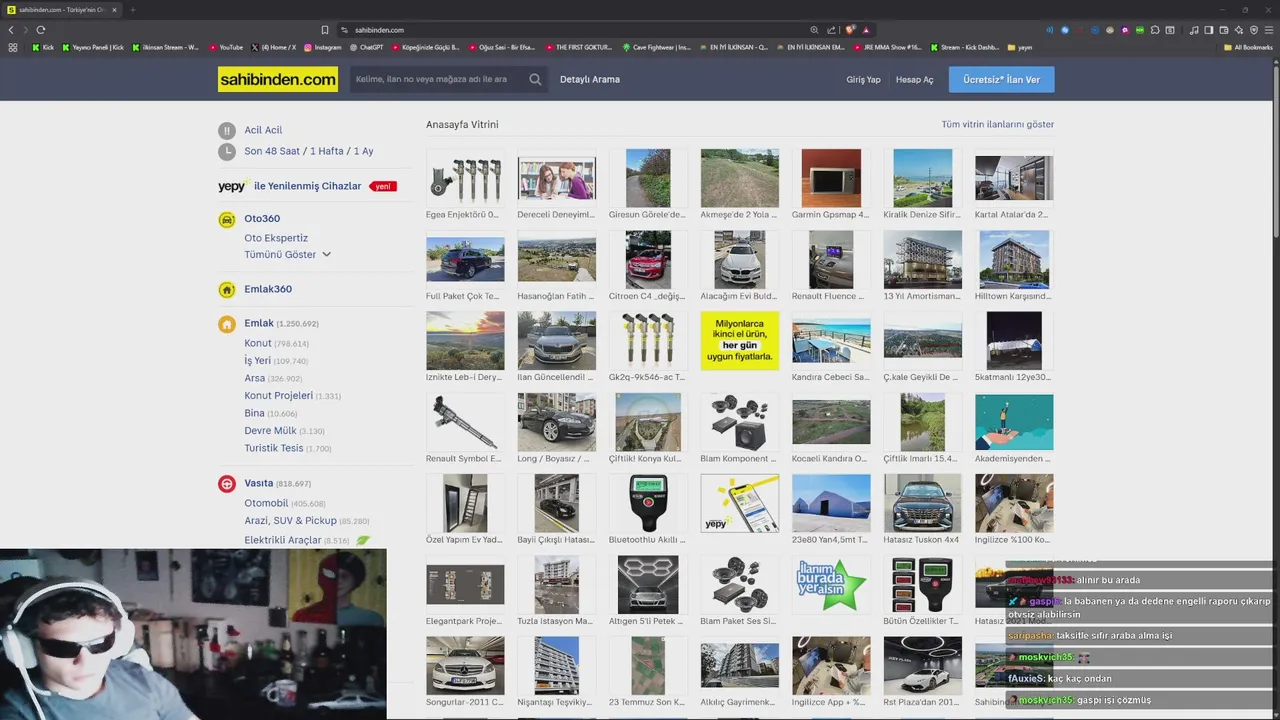Screen dimensions: 1280x720
Task: Open the Arsa category
Action: pyautogui.click(x=255, y=378)
